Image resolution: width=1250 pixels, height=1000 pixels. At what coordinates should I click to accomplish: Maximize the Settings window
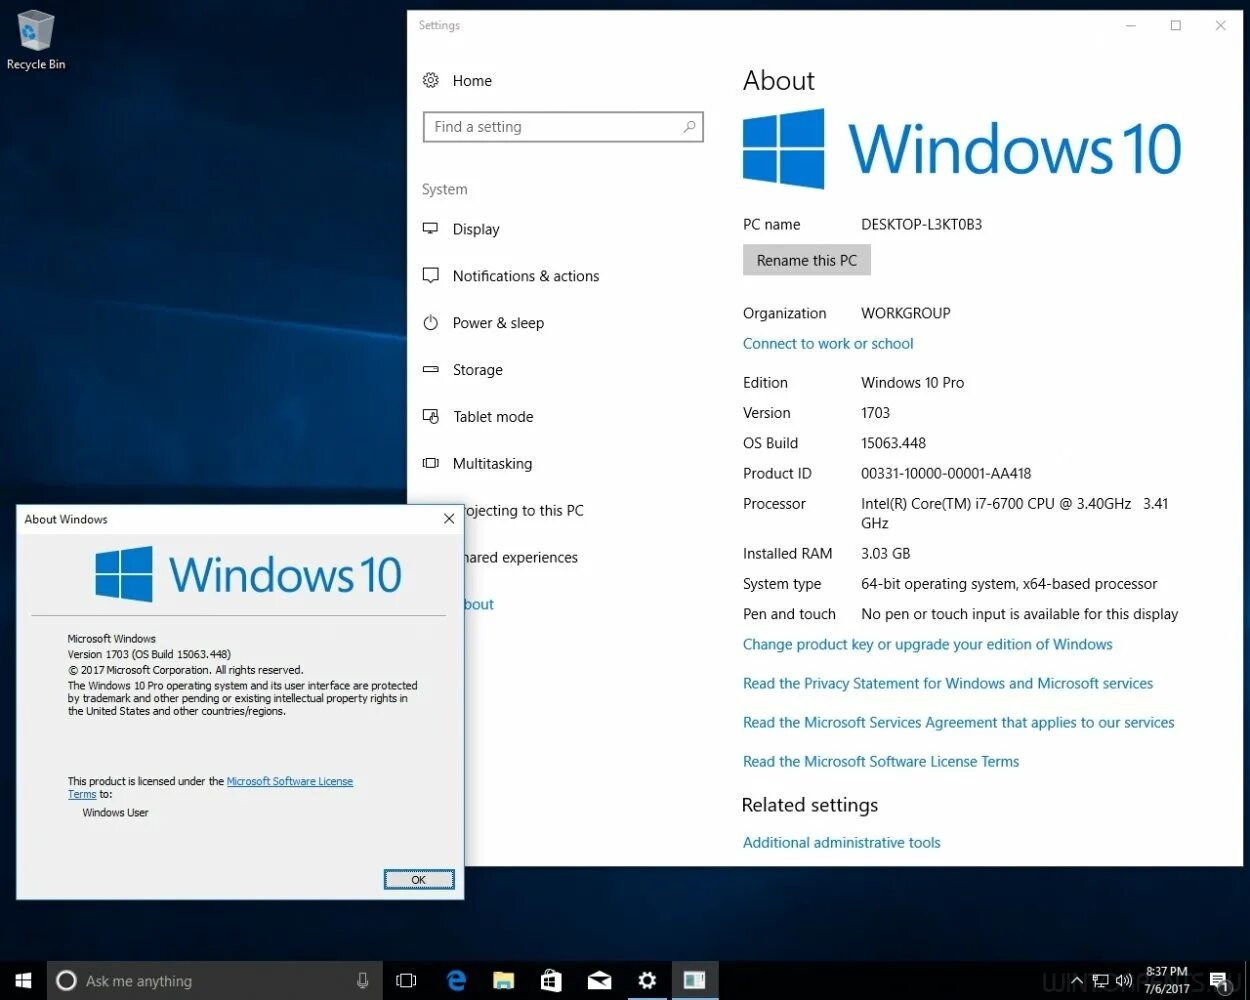1176,26
